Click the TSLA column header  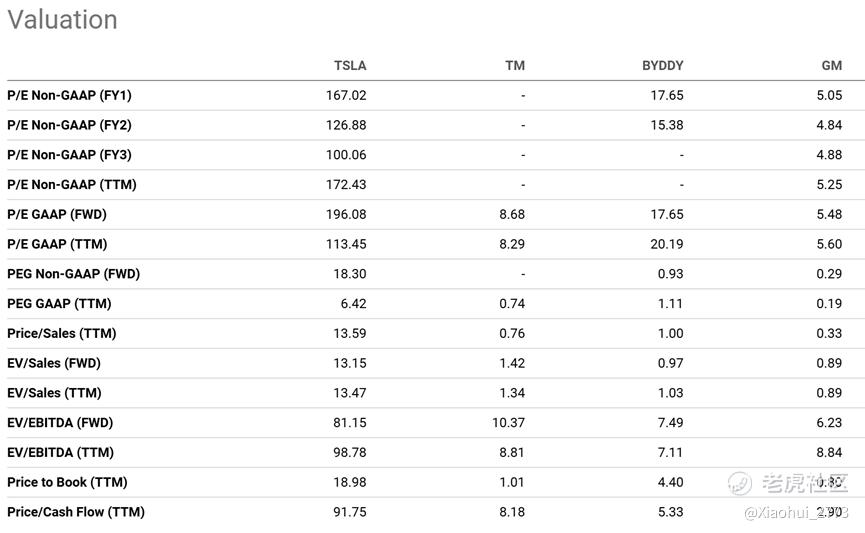coord(350,66)
